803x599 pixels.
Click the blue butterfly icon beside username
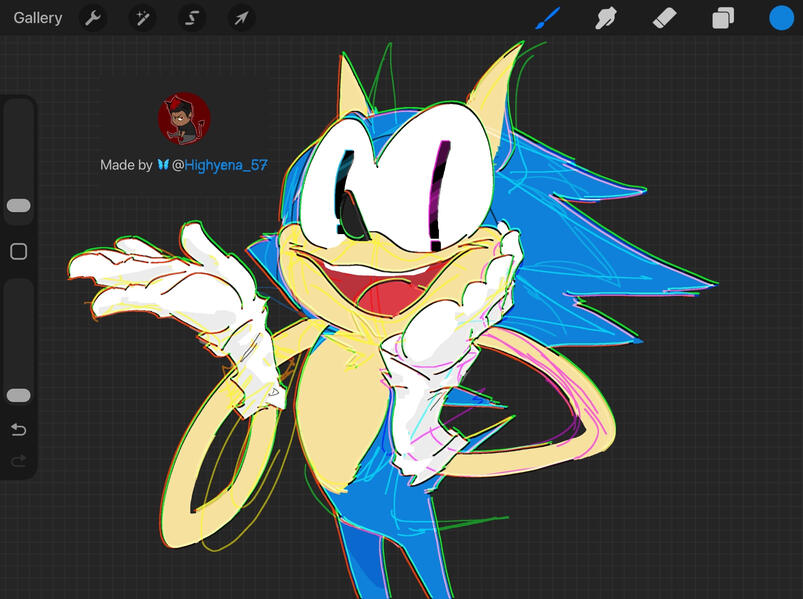[162, 165]
